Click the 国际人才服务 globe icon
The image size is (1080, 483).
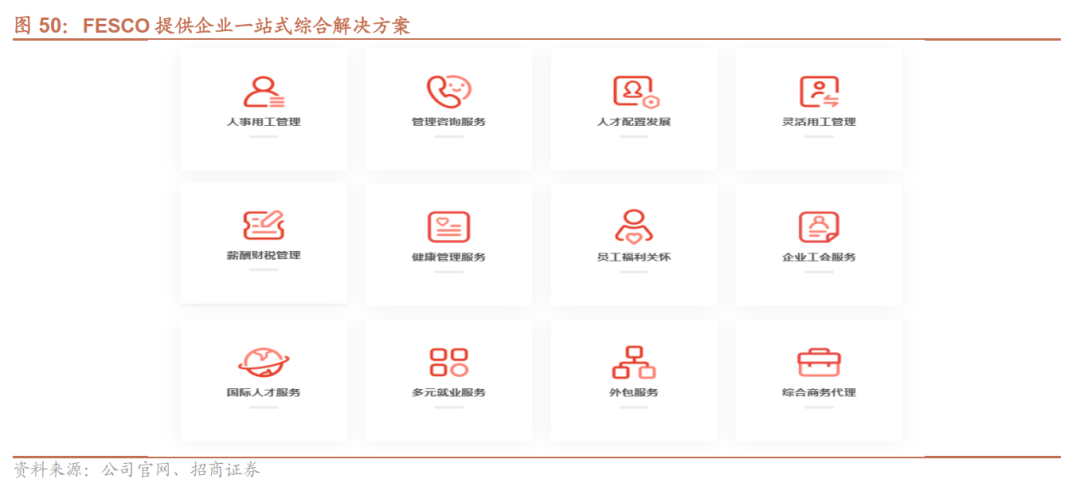[264, 362]
